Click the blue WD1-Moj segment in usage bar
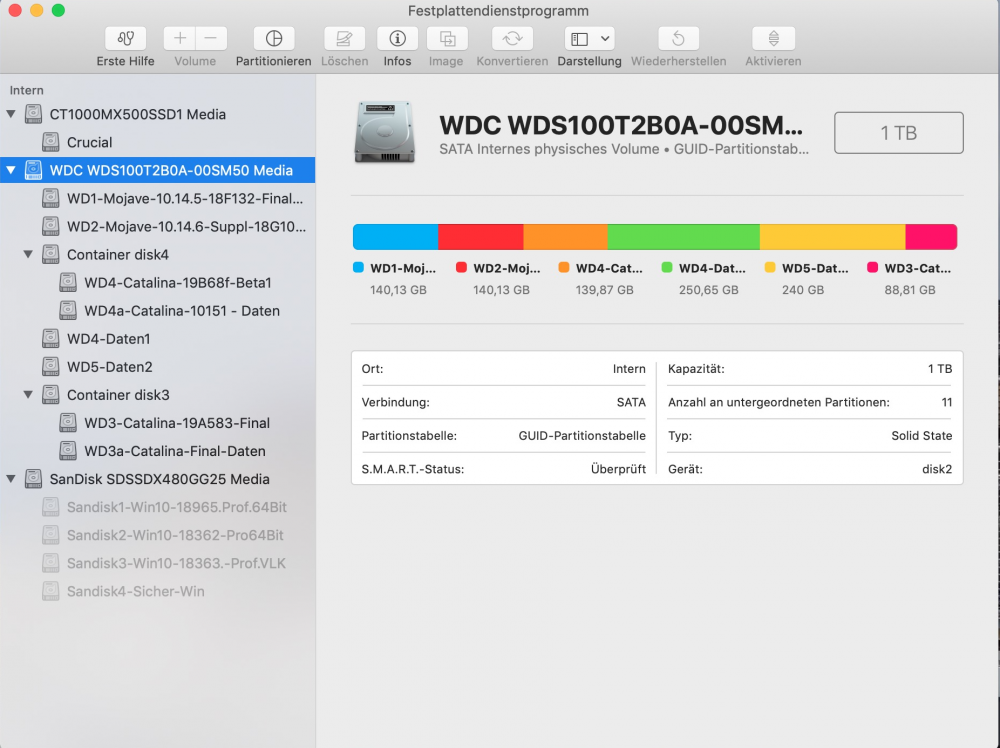The image size is (1000, 748). pyautogui.click(x=395, y=237)
